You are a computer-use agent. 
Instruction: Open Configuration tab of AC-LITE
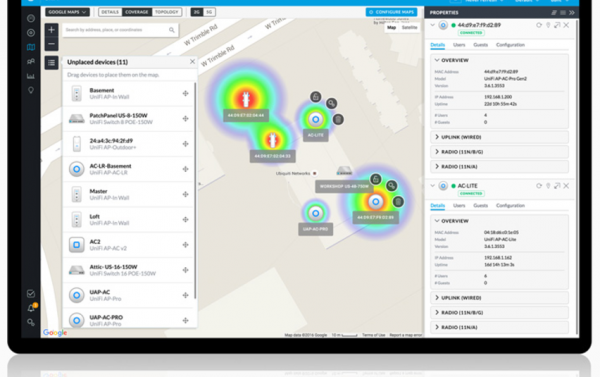510,206
